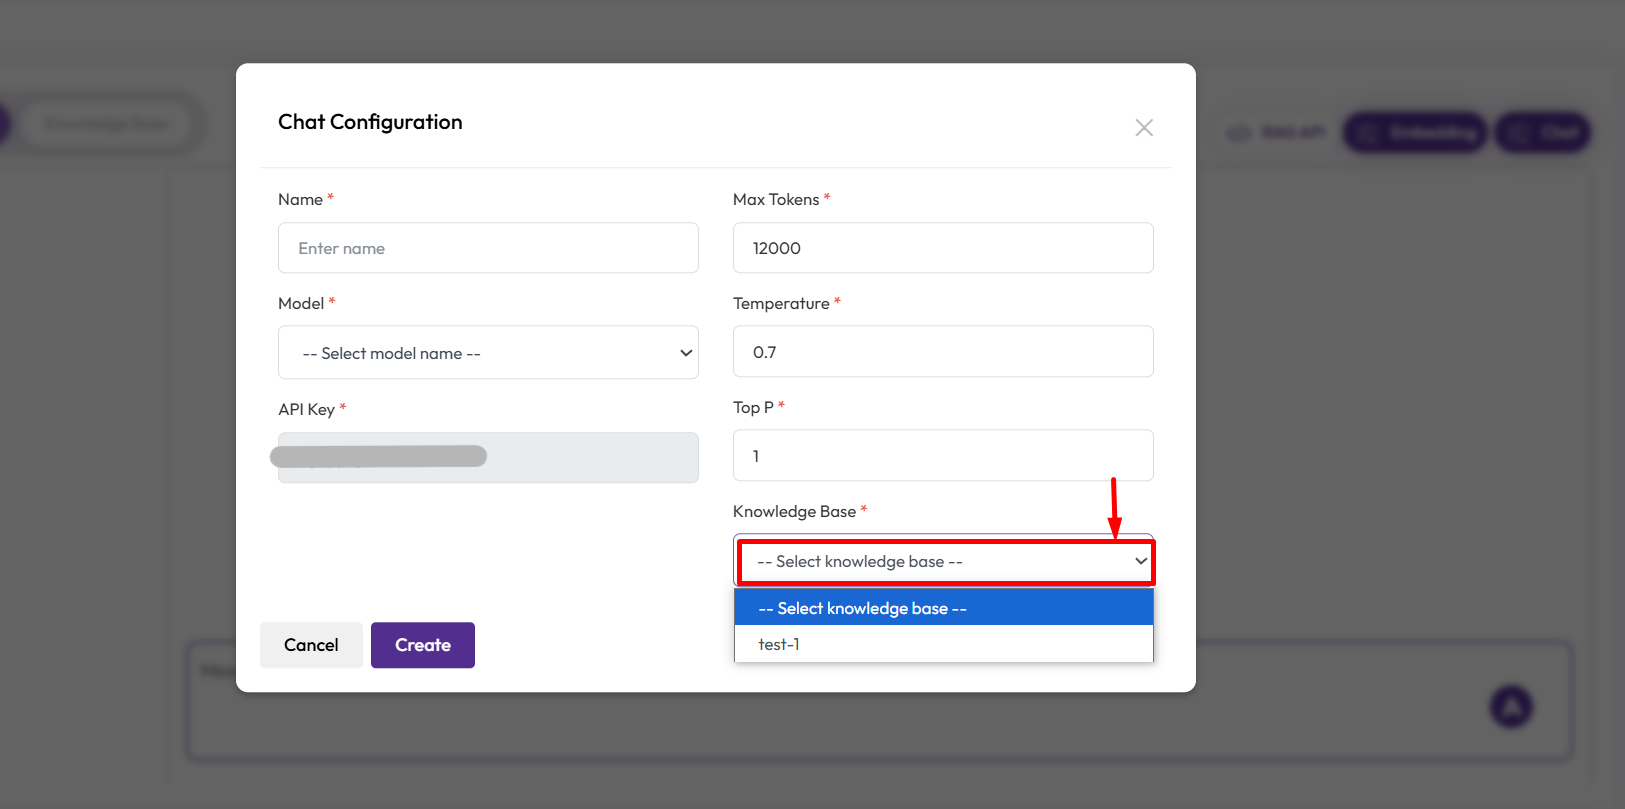Click the RAG API eye icon
This screenshot has height=809, width=1625.
pos(1239,133)
